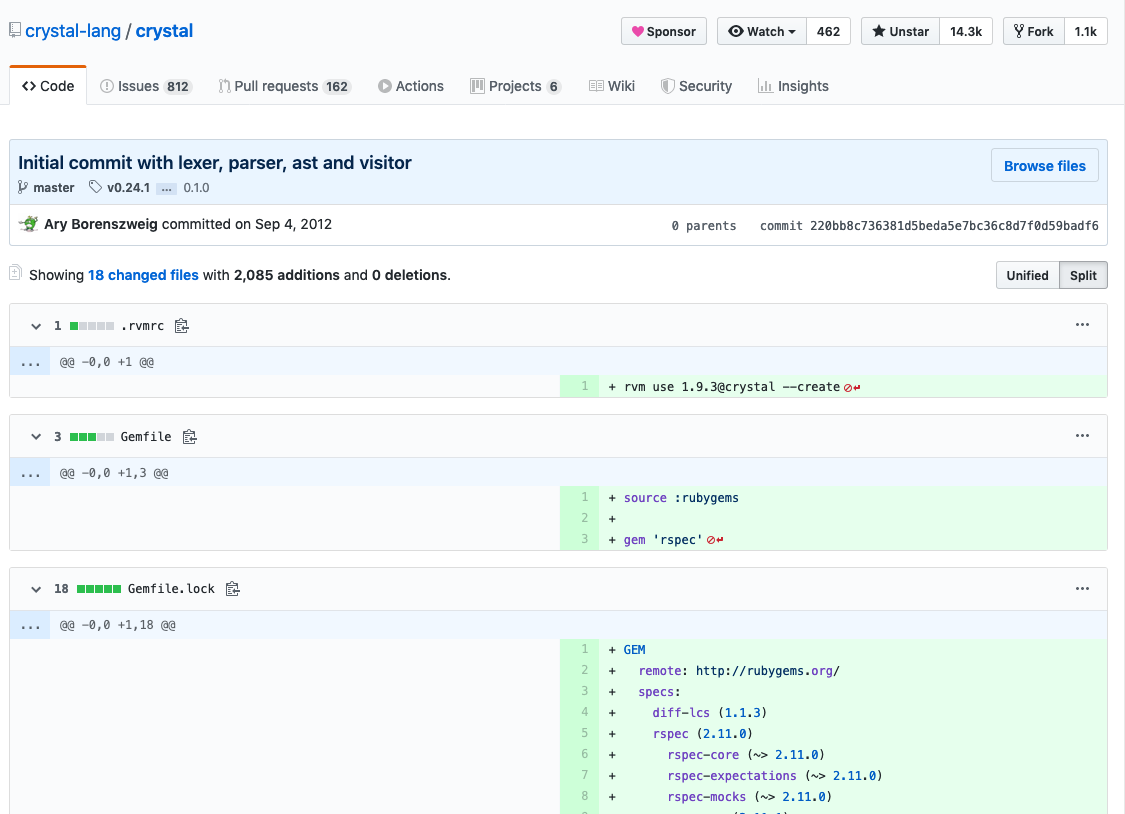The image size is (1125, 814).
Task: Open the crystal repository link
Action: (x=164, y=31)
